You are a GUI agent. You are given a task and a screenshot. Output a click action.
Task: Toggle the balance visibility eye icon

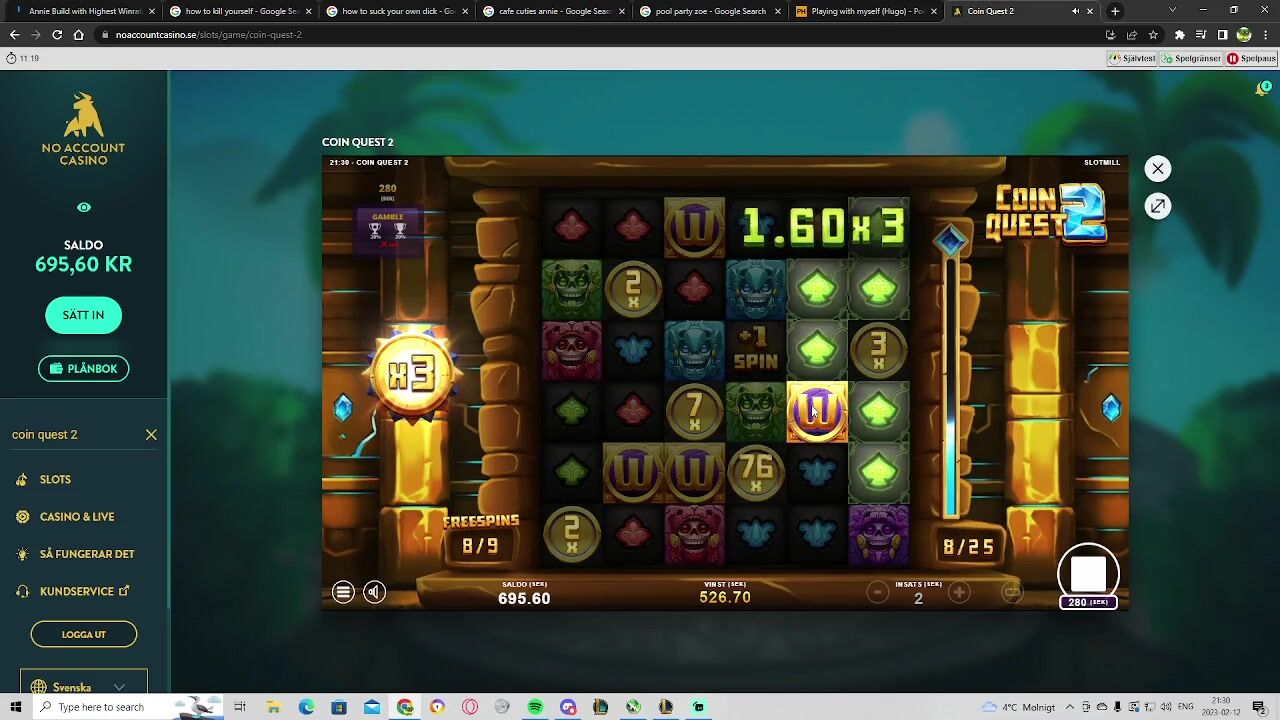(x=84, y=207)
